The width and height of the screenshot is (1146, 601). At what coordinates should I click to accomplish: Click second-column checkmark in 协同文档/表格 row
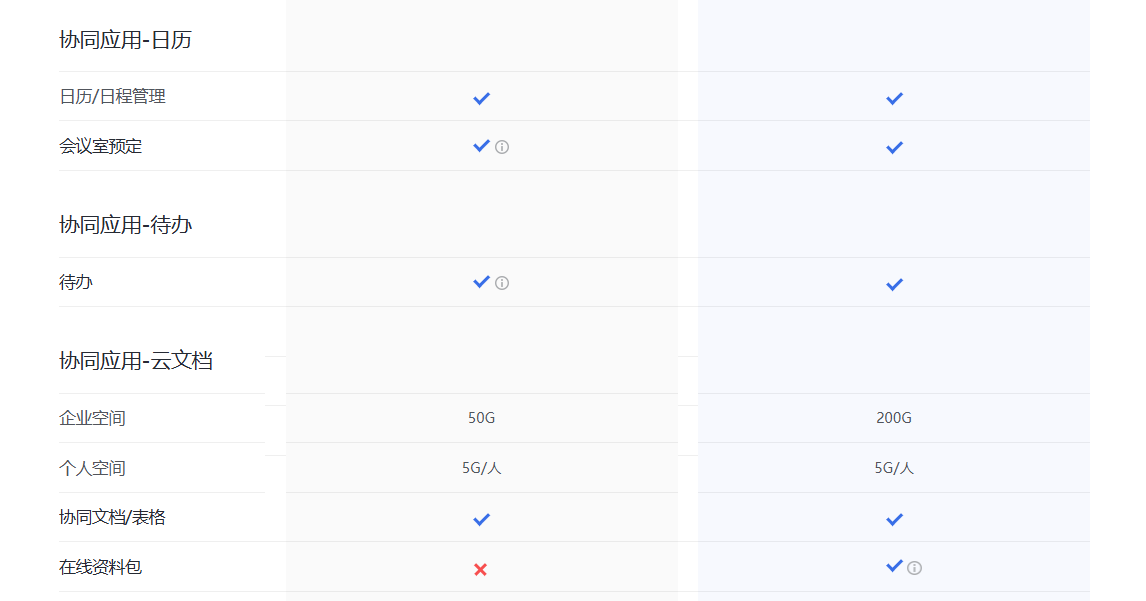pyautogui.click(x=894, y=519)
